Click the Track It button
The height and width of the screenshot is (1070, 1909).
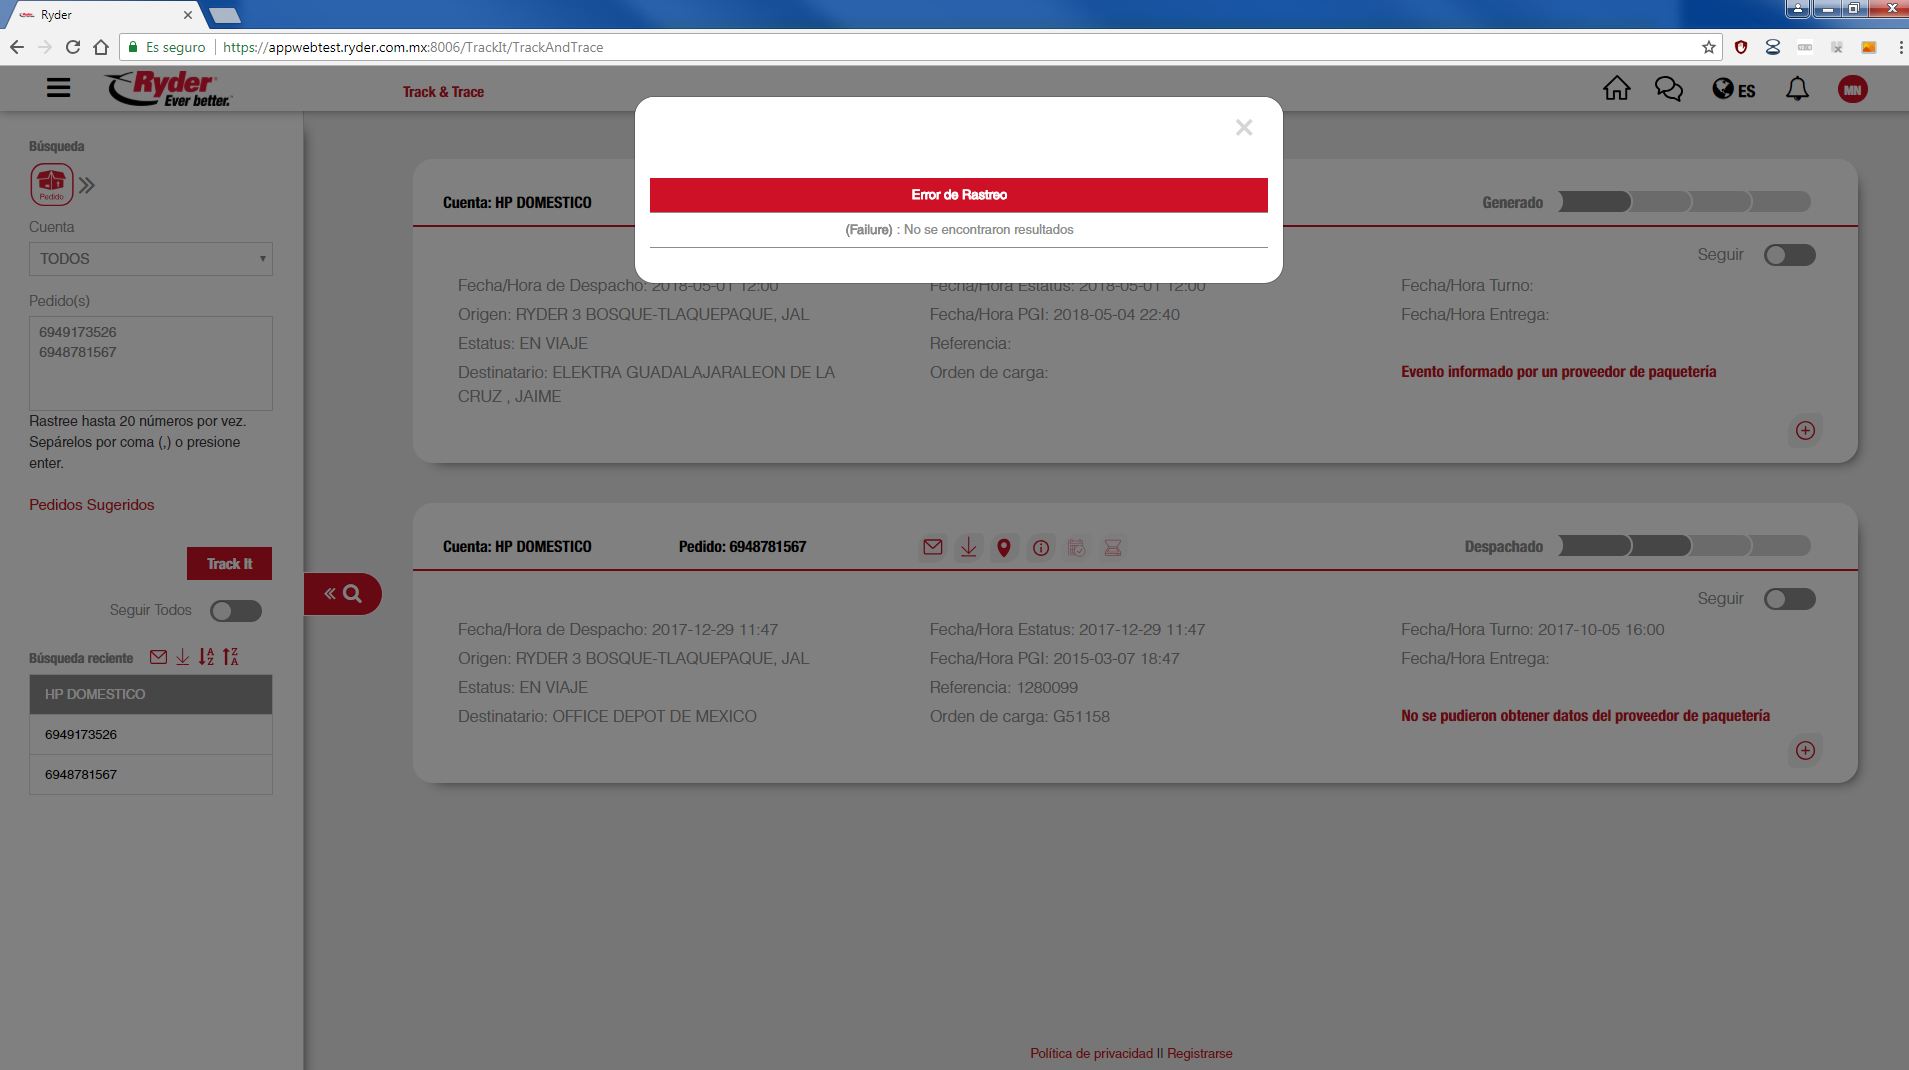(x=229, y=564)
